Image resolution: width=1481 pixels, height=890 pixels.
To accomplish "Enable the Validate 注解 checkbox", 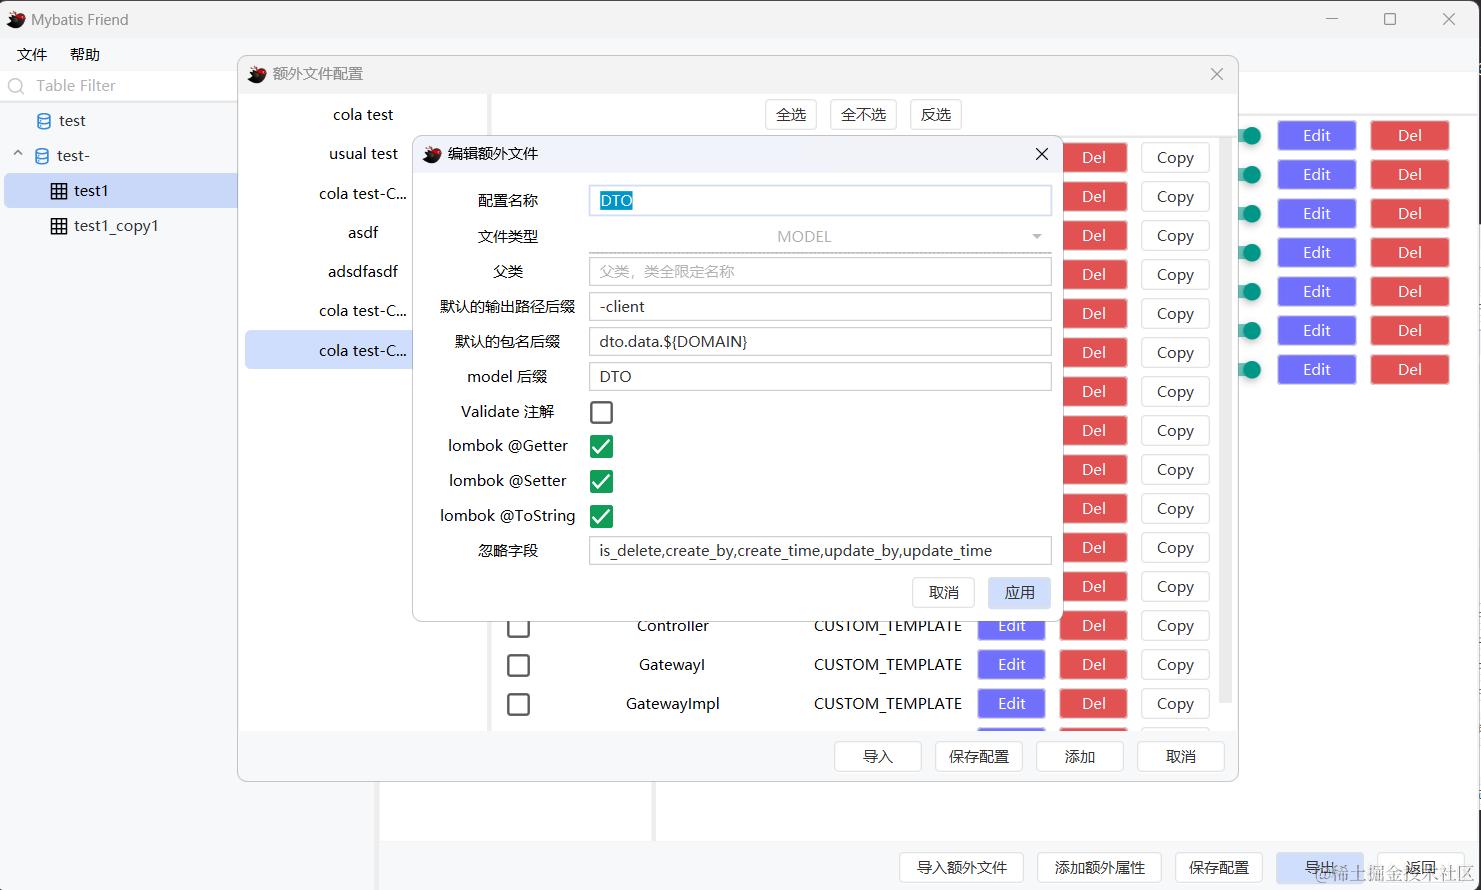I will (601, 412).
